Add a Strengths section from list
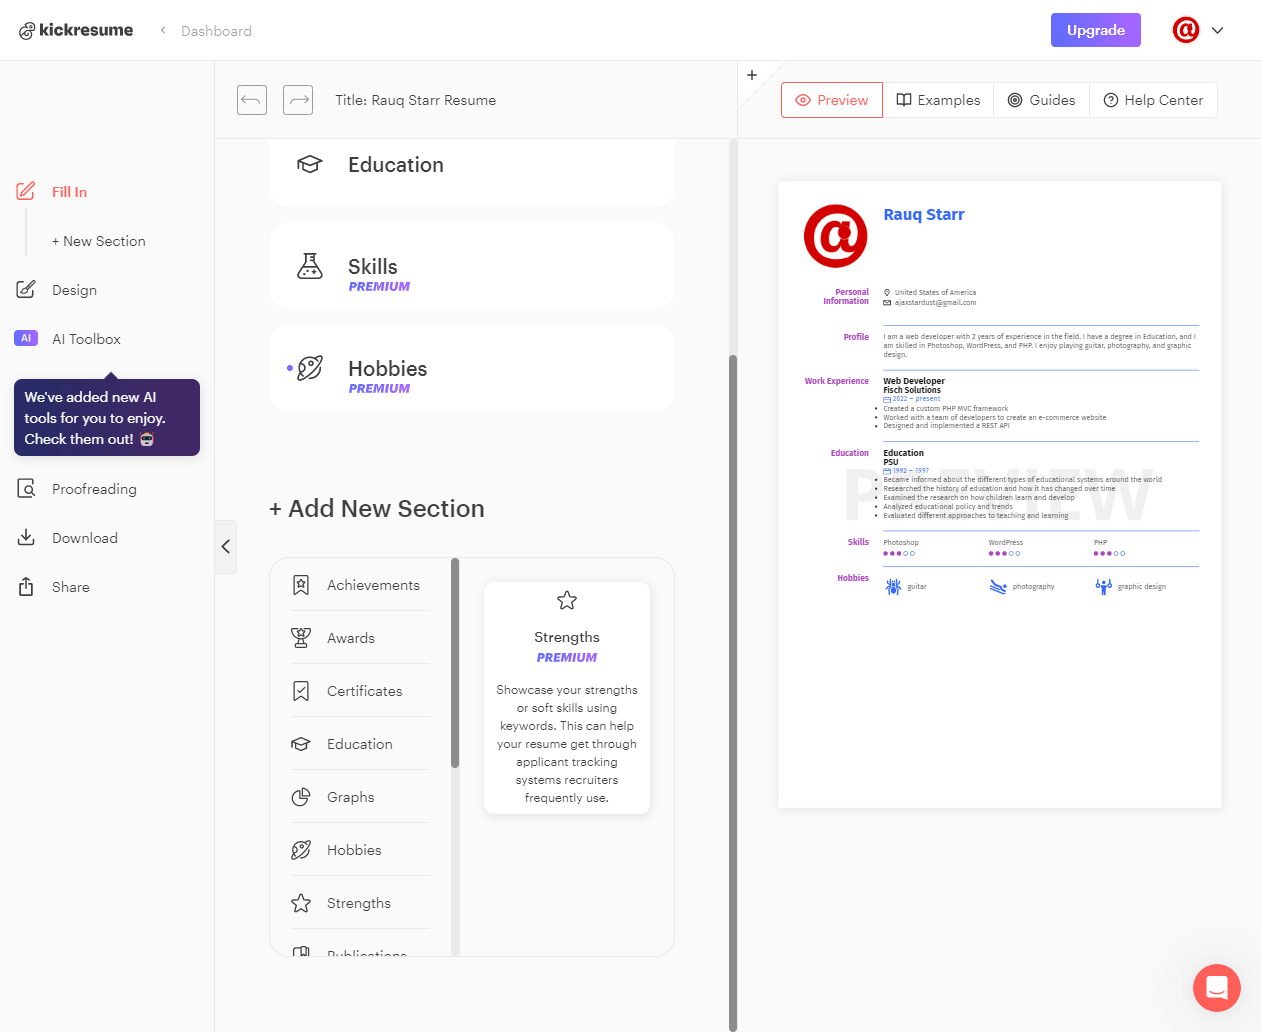1261x1032 pixels. click(360, 903)
